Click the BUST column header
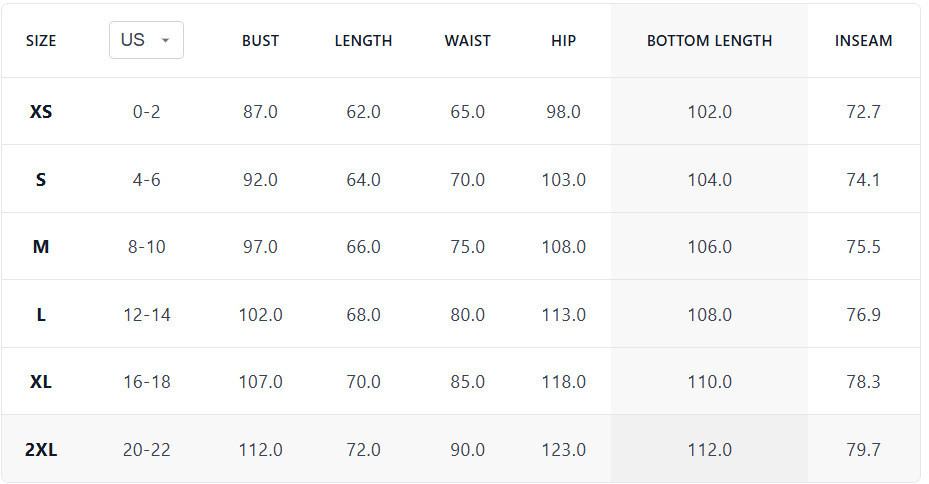 pos(260,41)
